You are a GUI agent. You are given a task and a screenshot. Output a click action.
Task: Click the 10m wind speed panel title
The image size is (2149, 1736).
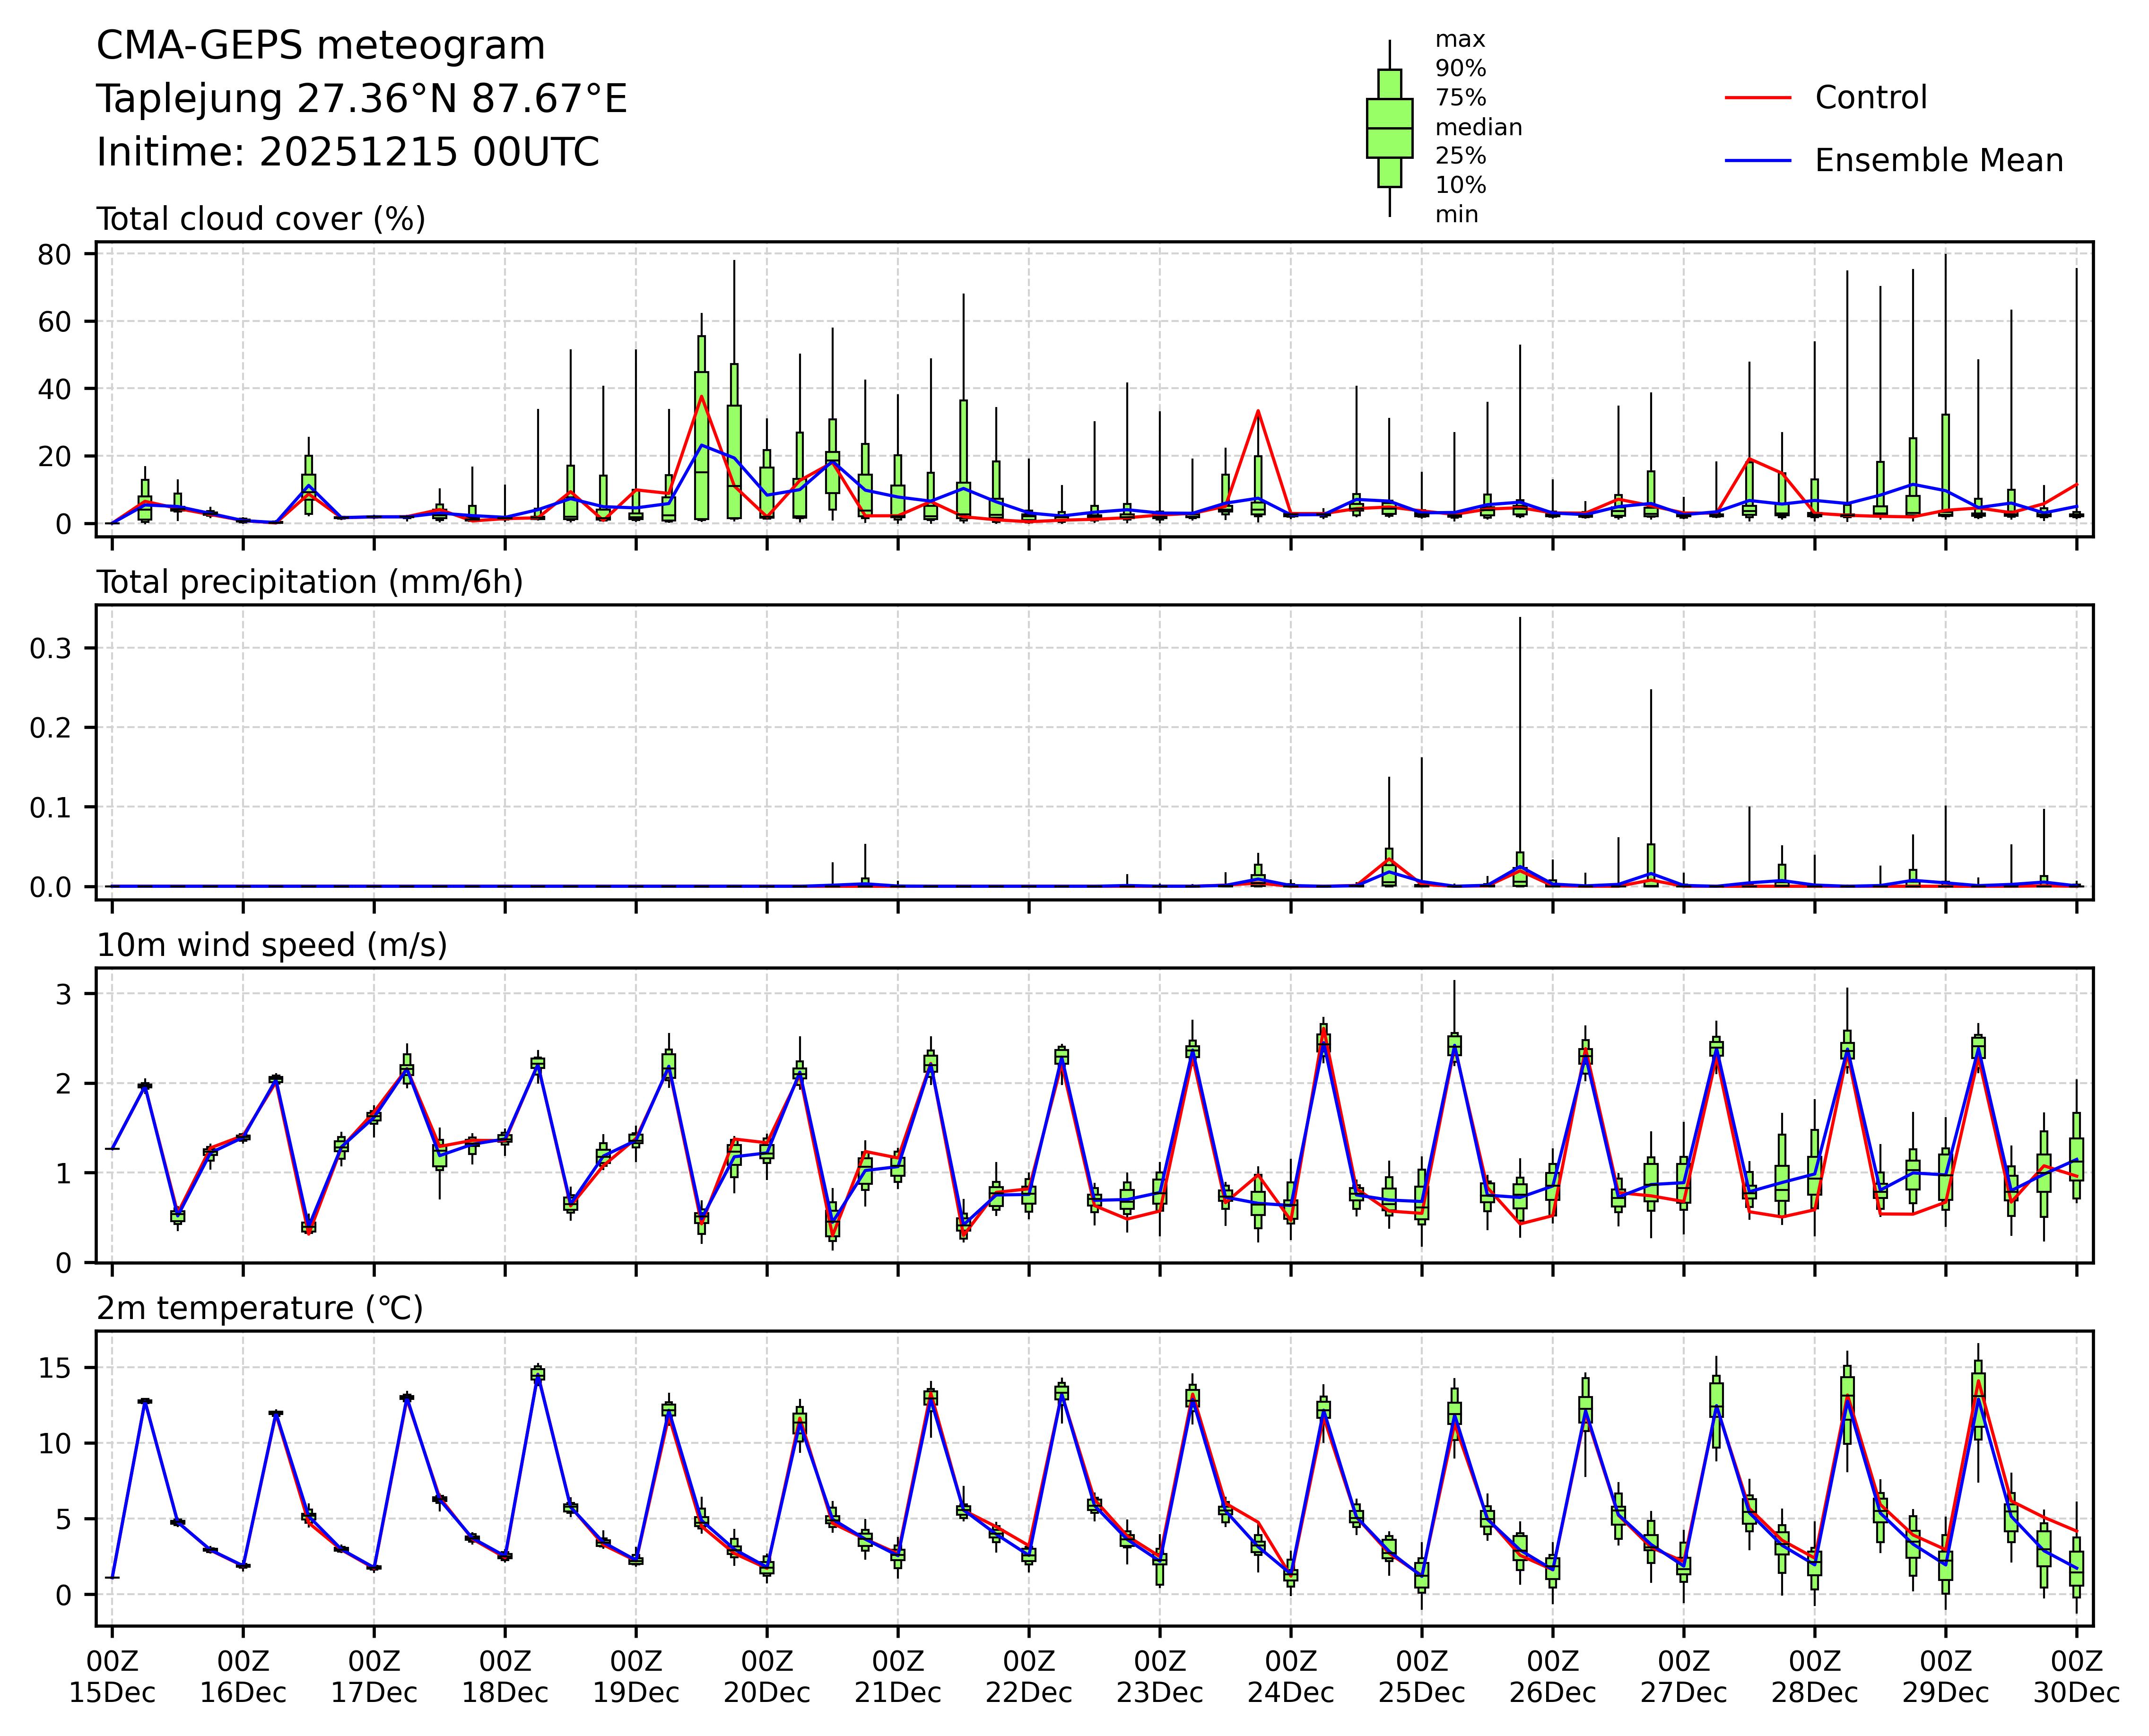click(x=271, y=945)
